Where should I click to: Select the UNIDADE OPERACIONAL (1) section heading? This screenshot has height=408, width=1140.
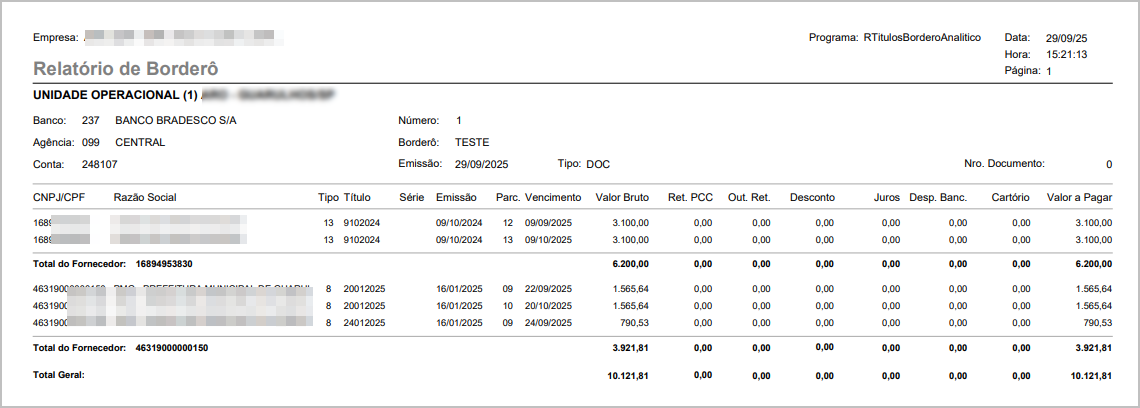click(113, 95)
